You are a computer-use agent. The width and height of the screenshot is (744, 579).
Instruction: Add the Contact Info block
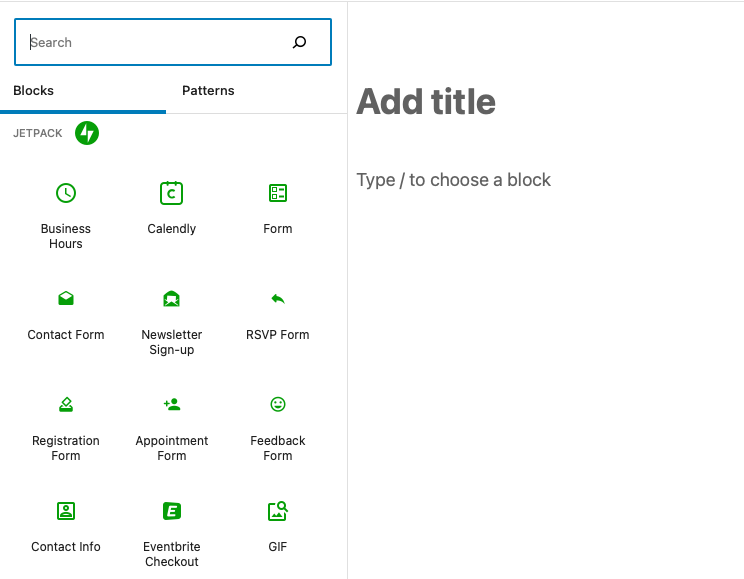pos(66,526)
